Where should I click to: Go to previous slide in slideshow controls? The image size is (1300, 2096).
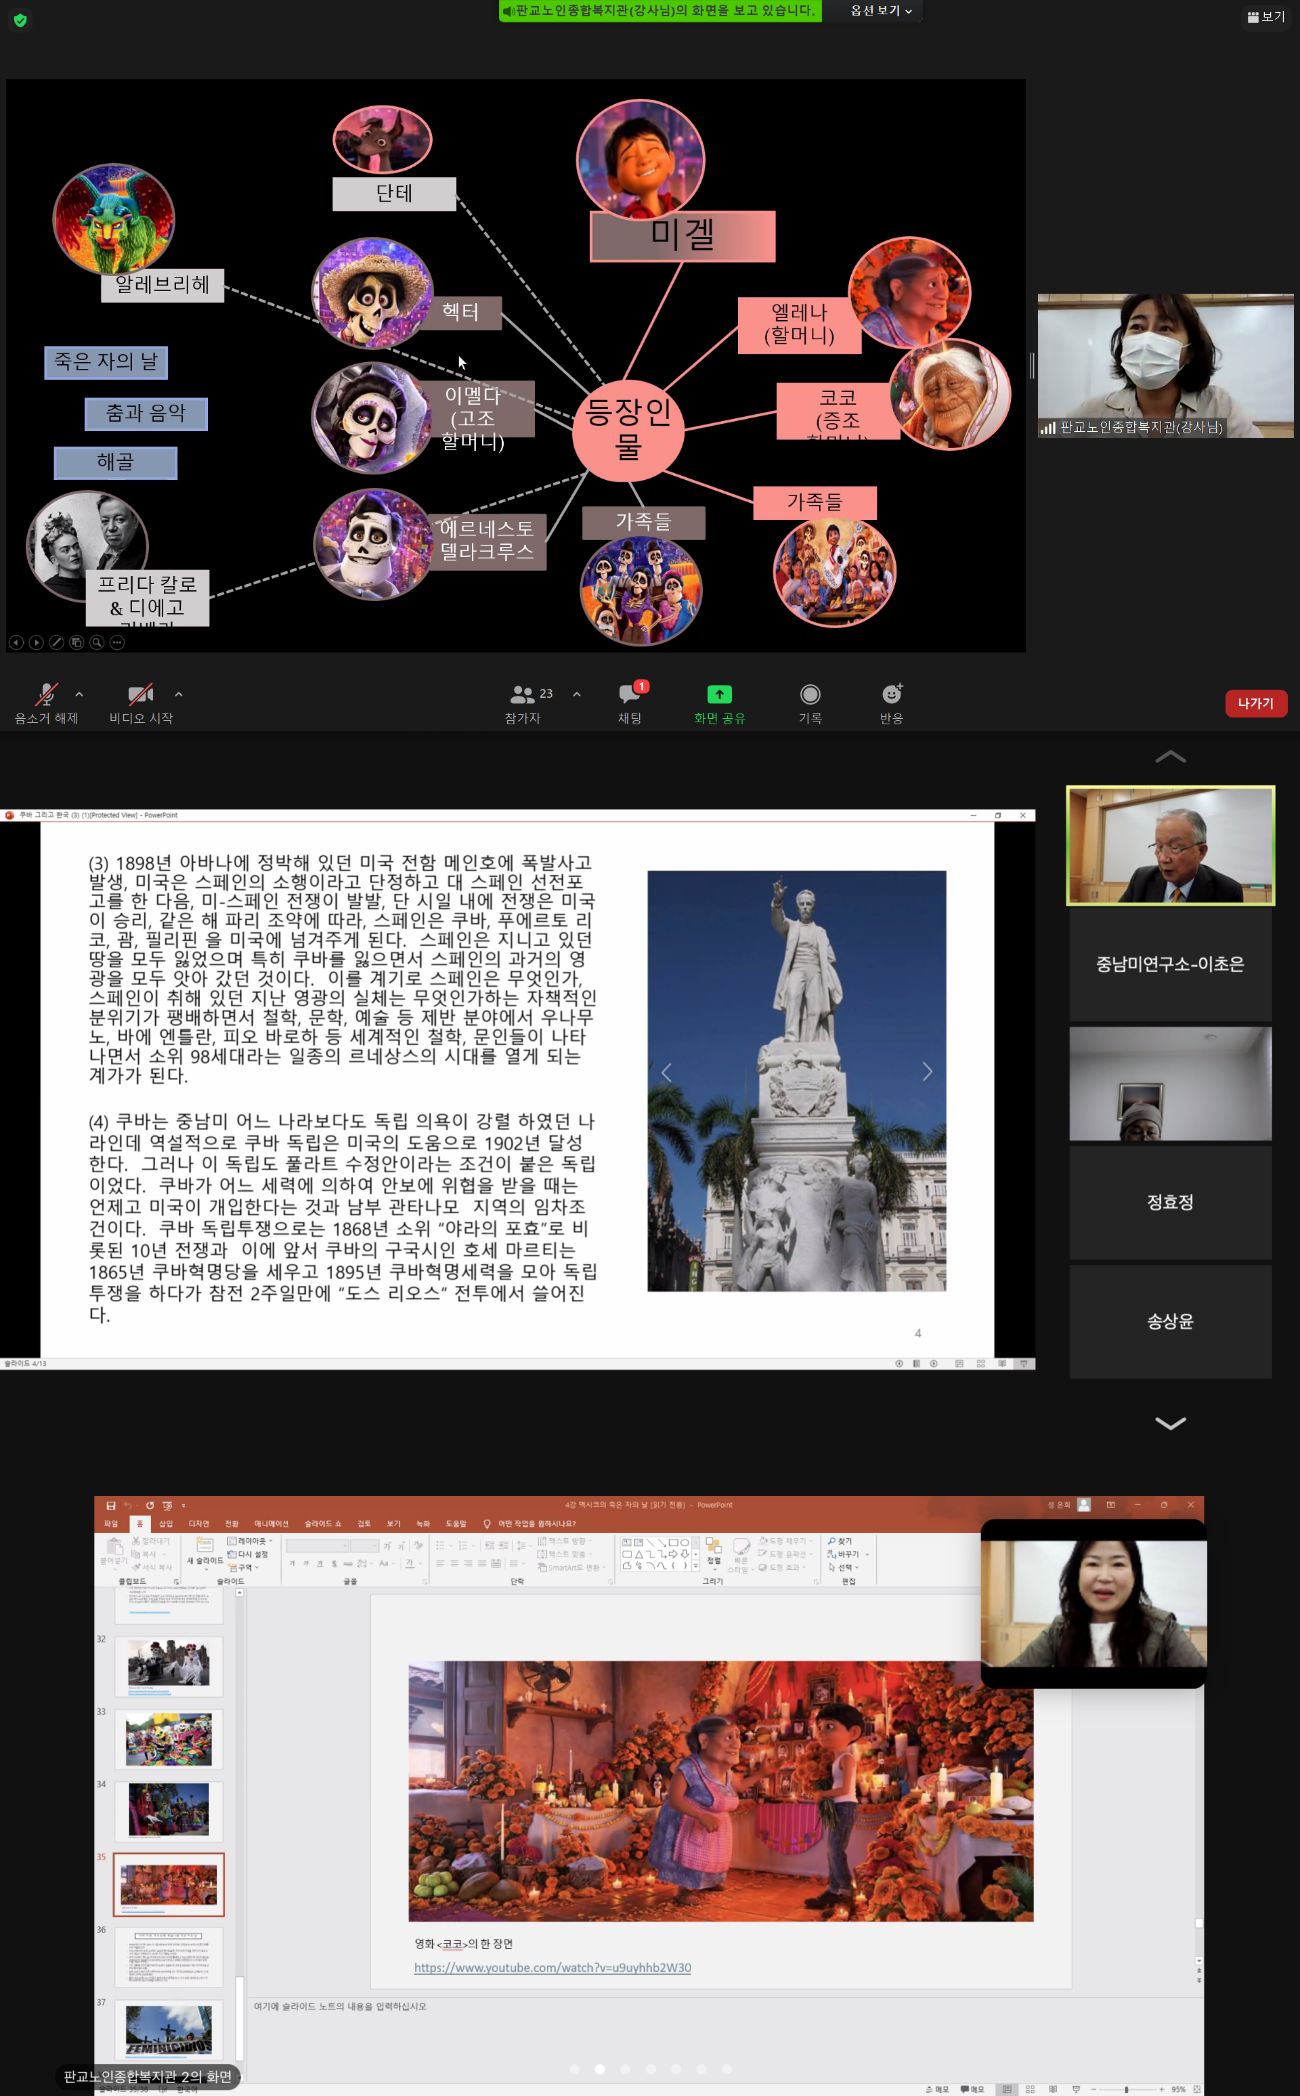16,643
